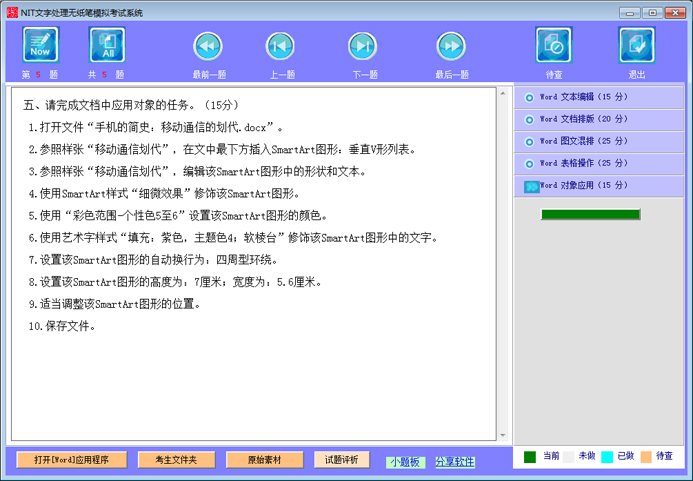Click the green current-question progress block
The width and height of the screenshot is (693, 481).
[590, 214]
